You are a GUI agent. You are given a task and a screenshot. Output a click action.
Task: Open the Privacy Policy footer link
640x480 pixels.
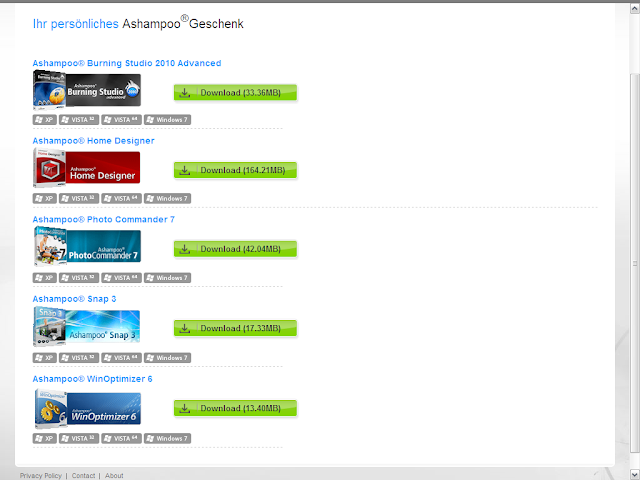point(41,476)
